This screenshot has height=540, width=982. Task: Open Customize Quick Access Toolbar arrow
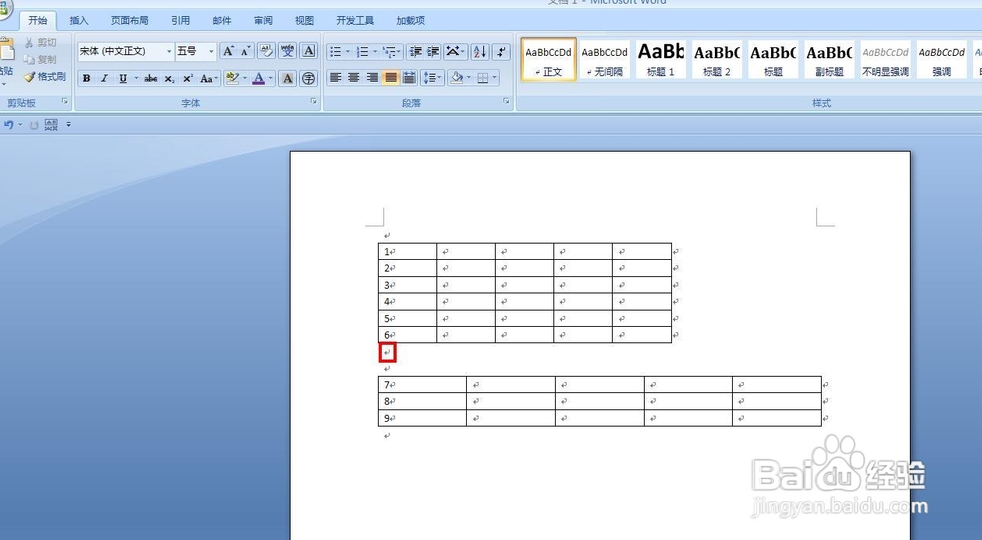(68, 125)
